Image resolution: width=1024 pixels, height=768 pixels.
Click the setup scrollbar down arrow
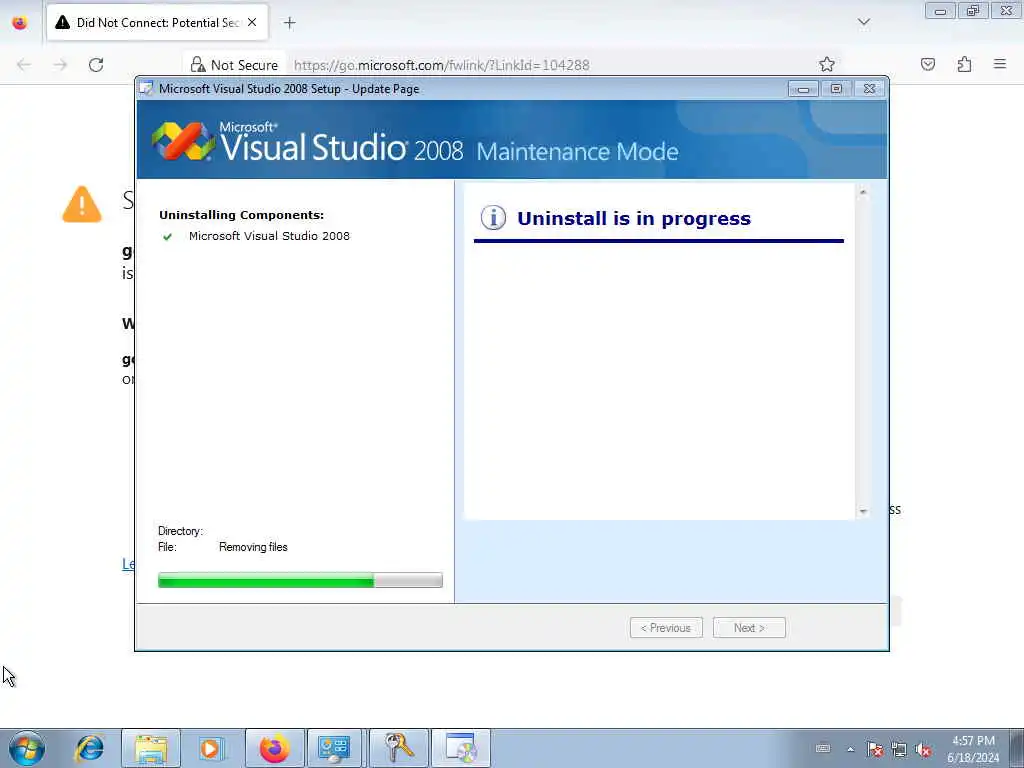[863, 511]
